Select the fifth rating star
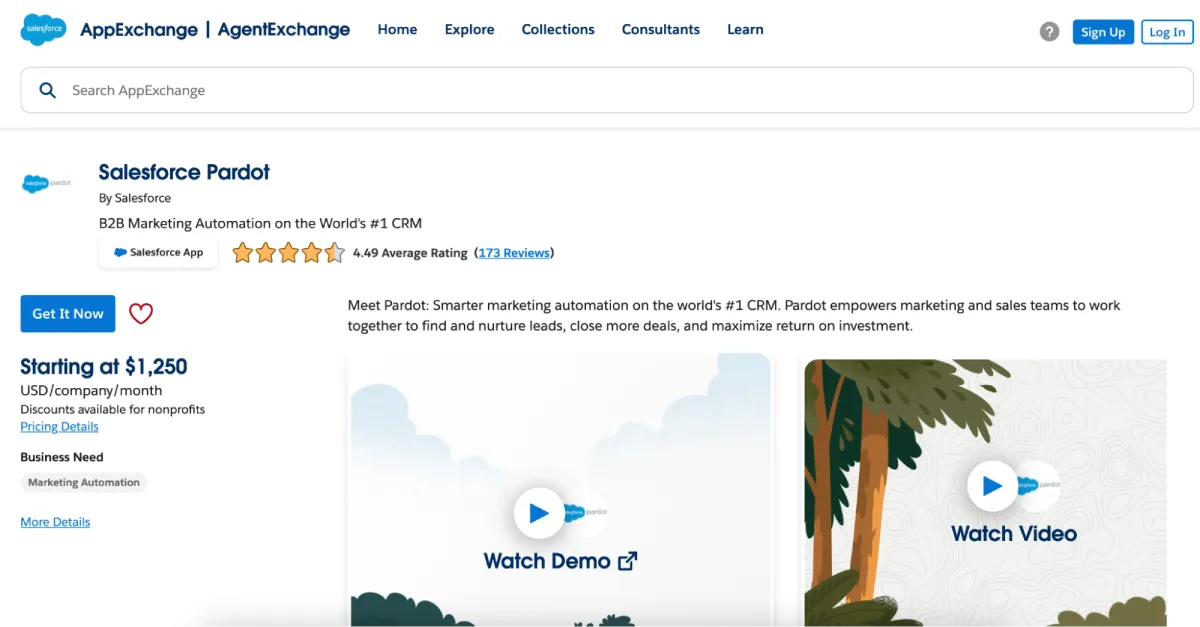Image resolution: width=1200 pixels, height=627 pixels. (333, 253)
